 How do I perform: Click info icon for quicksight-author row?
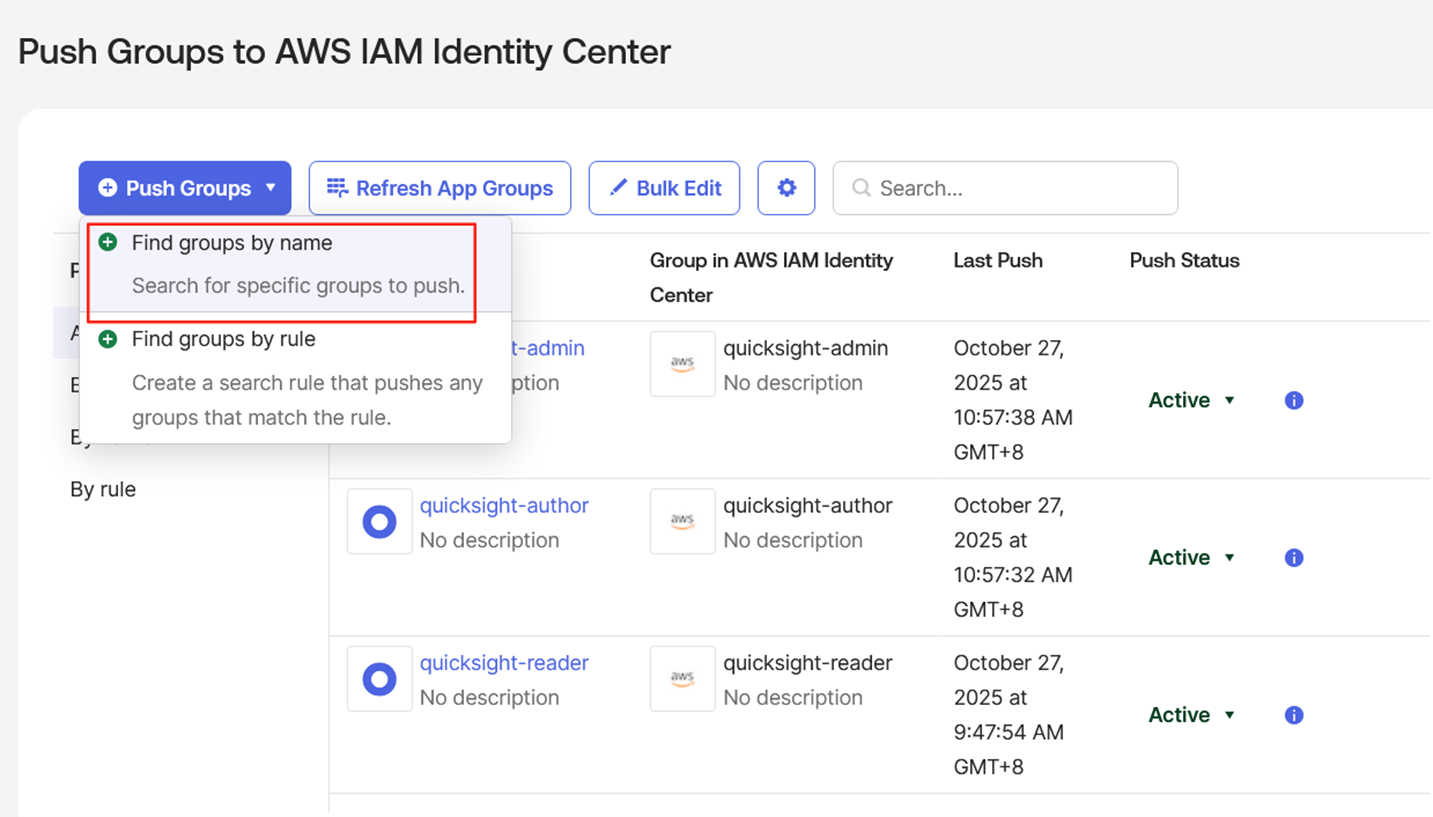(1293, 558)
